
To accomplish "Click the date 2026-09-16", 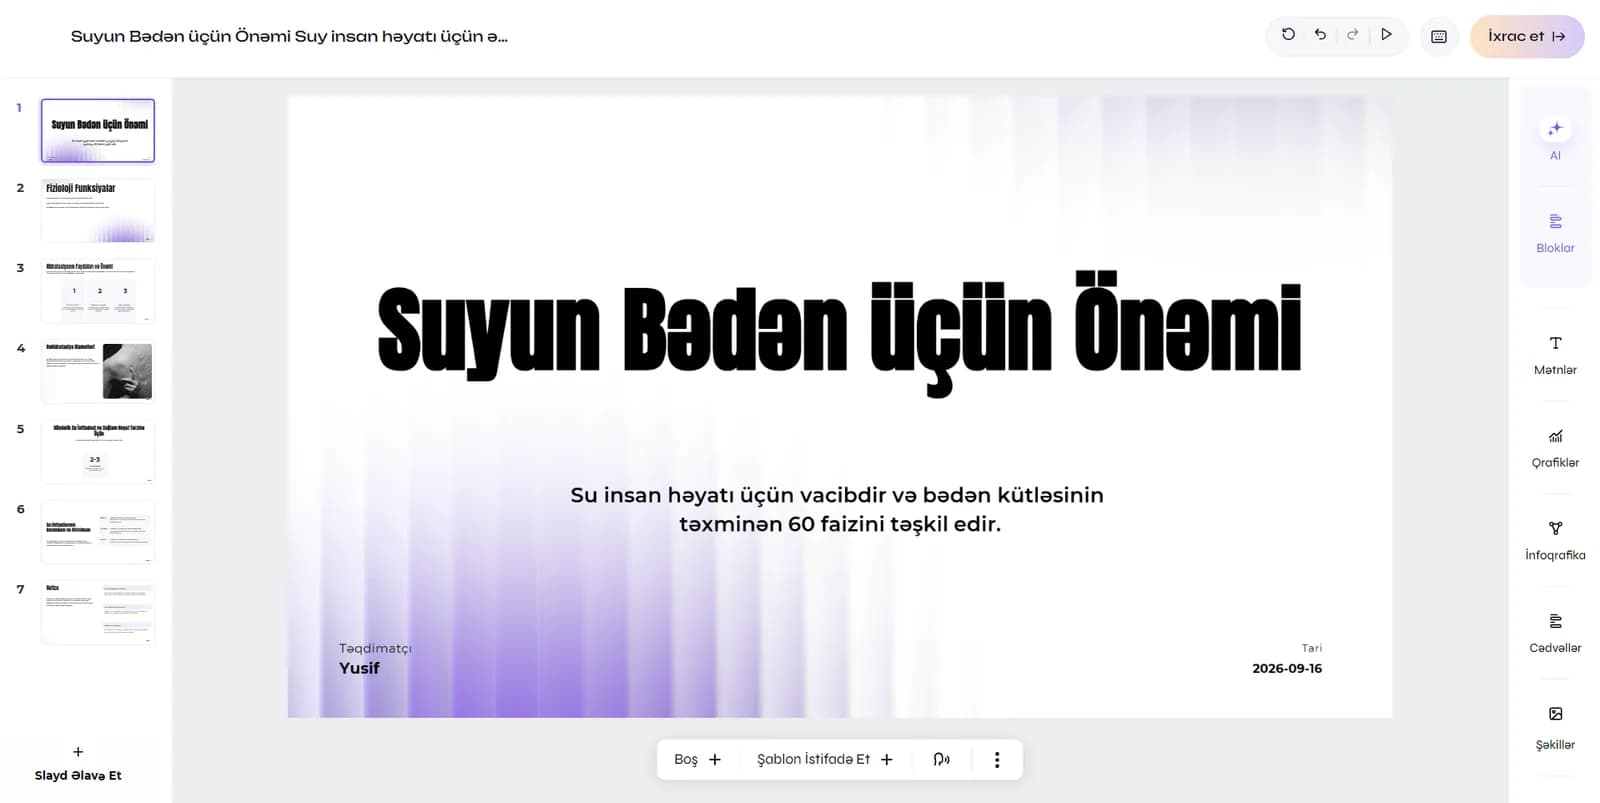I will [1287, 668].
